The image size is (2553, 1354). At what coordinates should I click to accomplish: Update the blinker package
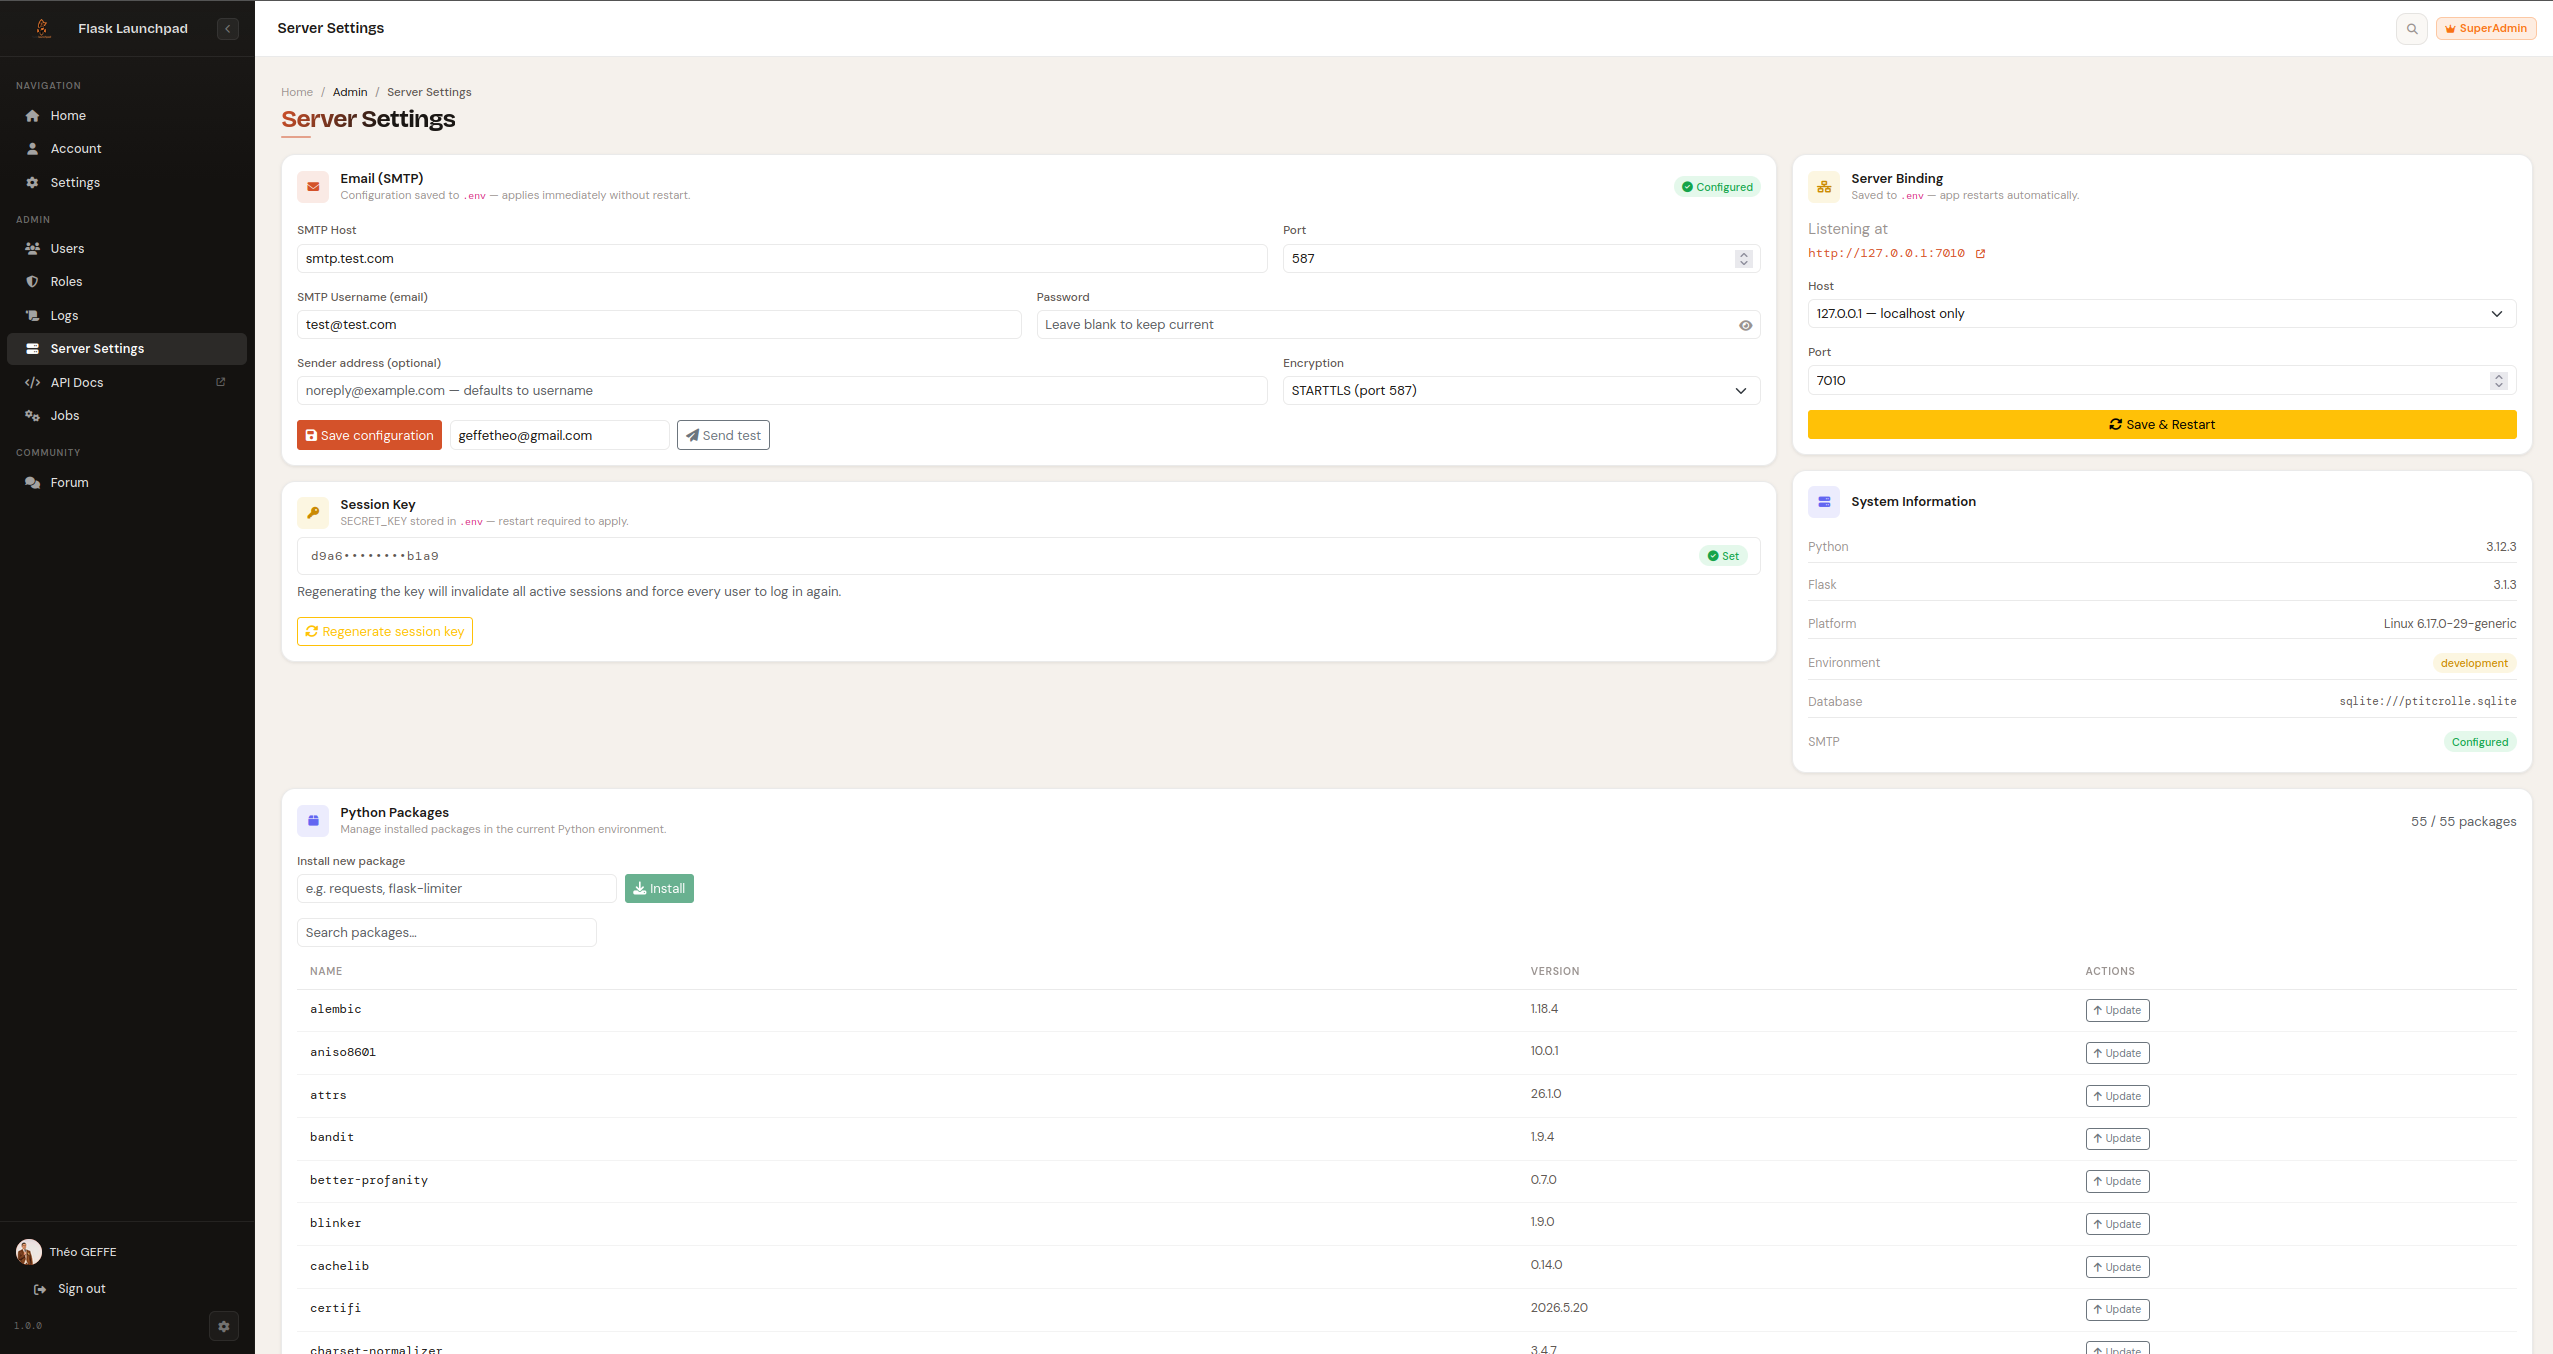click(2117, 1225)
